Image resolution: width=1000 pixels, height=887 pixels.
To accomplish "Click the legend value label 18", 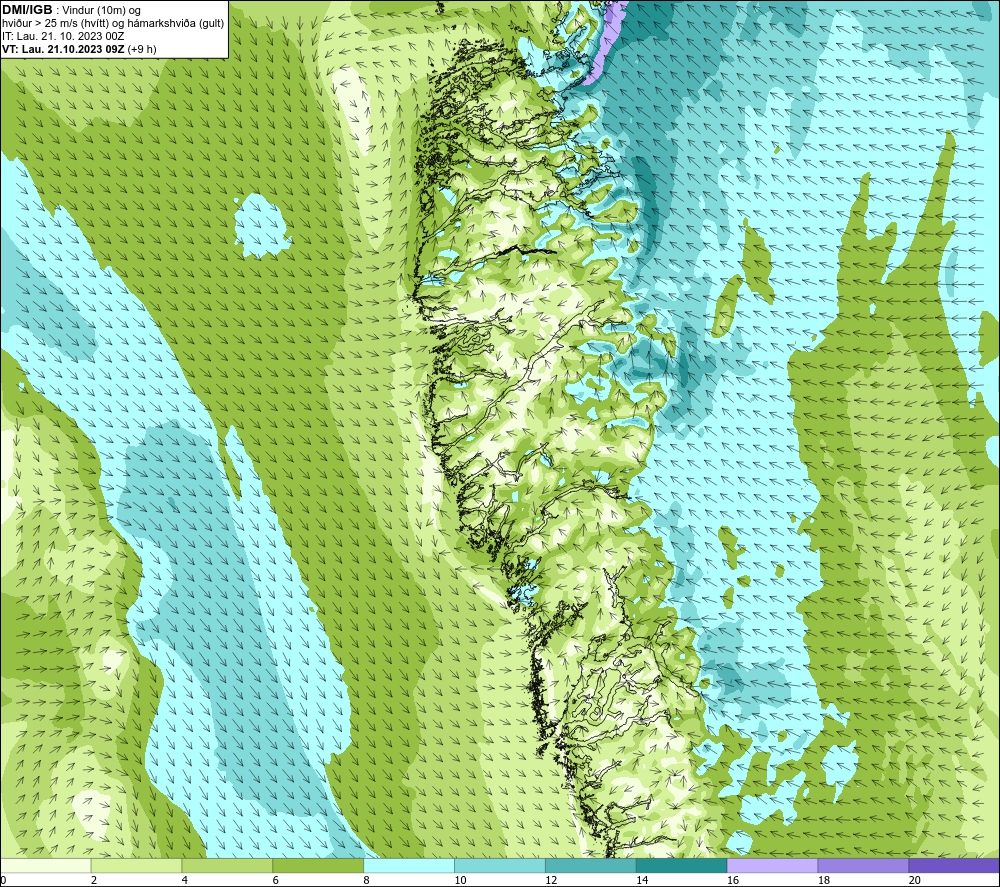I will [x=823, y=880].
